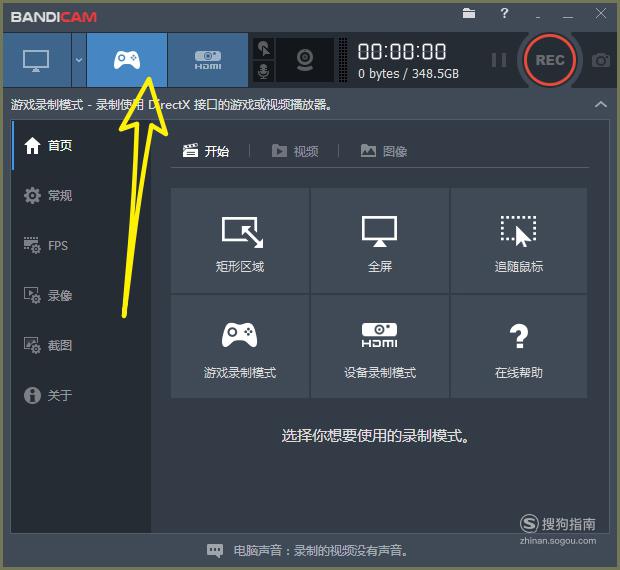Switch to HDMI device recording mode in top toolbar
This screenshot has height=570, width=620.
pyautogui.click(x=208, y=60)
